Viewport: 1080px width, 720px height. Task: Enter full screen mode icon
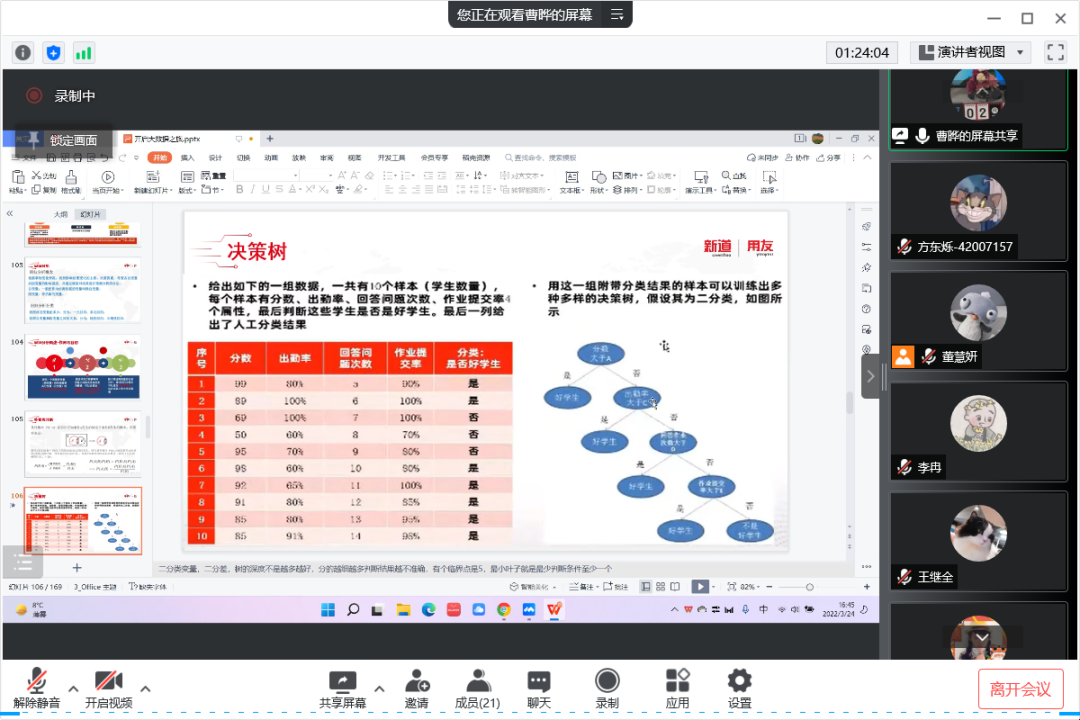(1055, 52)
